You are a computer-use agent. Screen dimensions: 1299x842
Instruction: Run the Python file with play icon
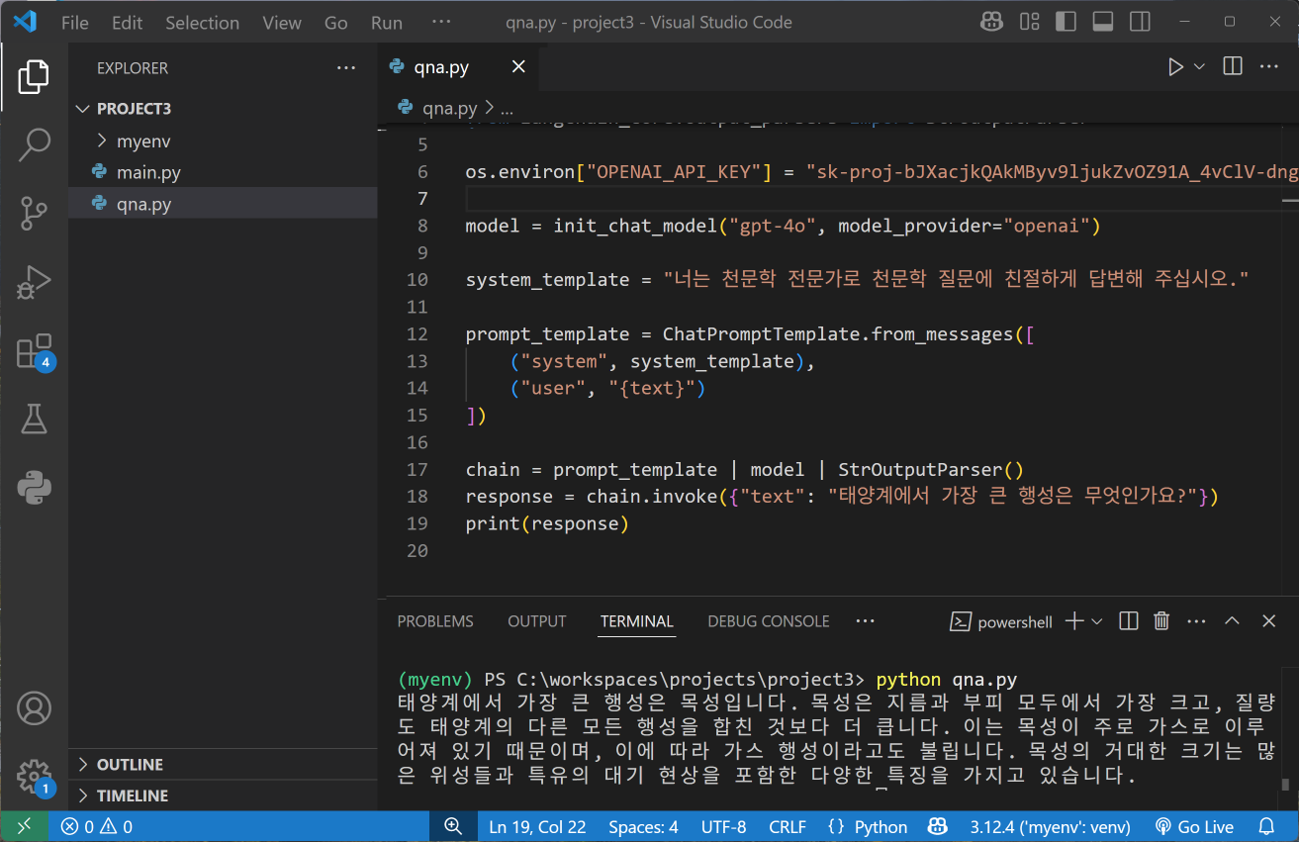coord(1176,67)
